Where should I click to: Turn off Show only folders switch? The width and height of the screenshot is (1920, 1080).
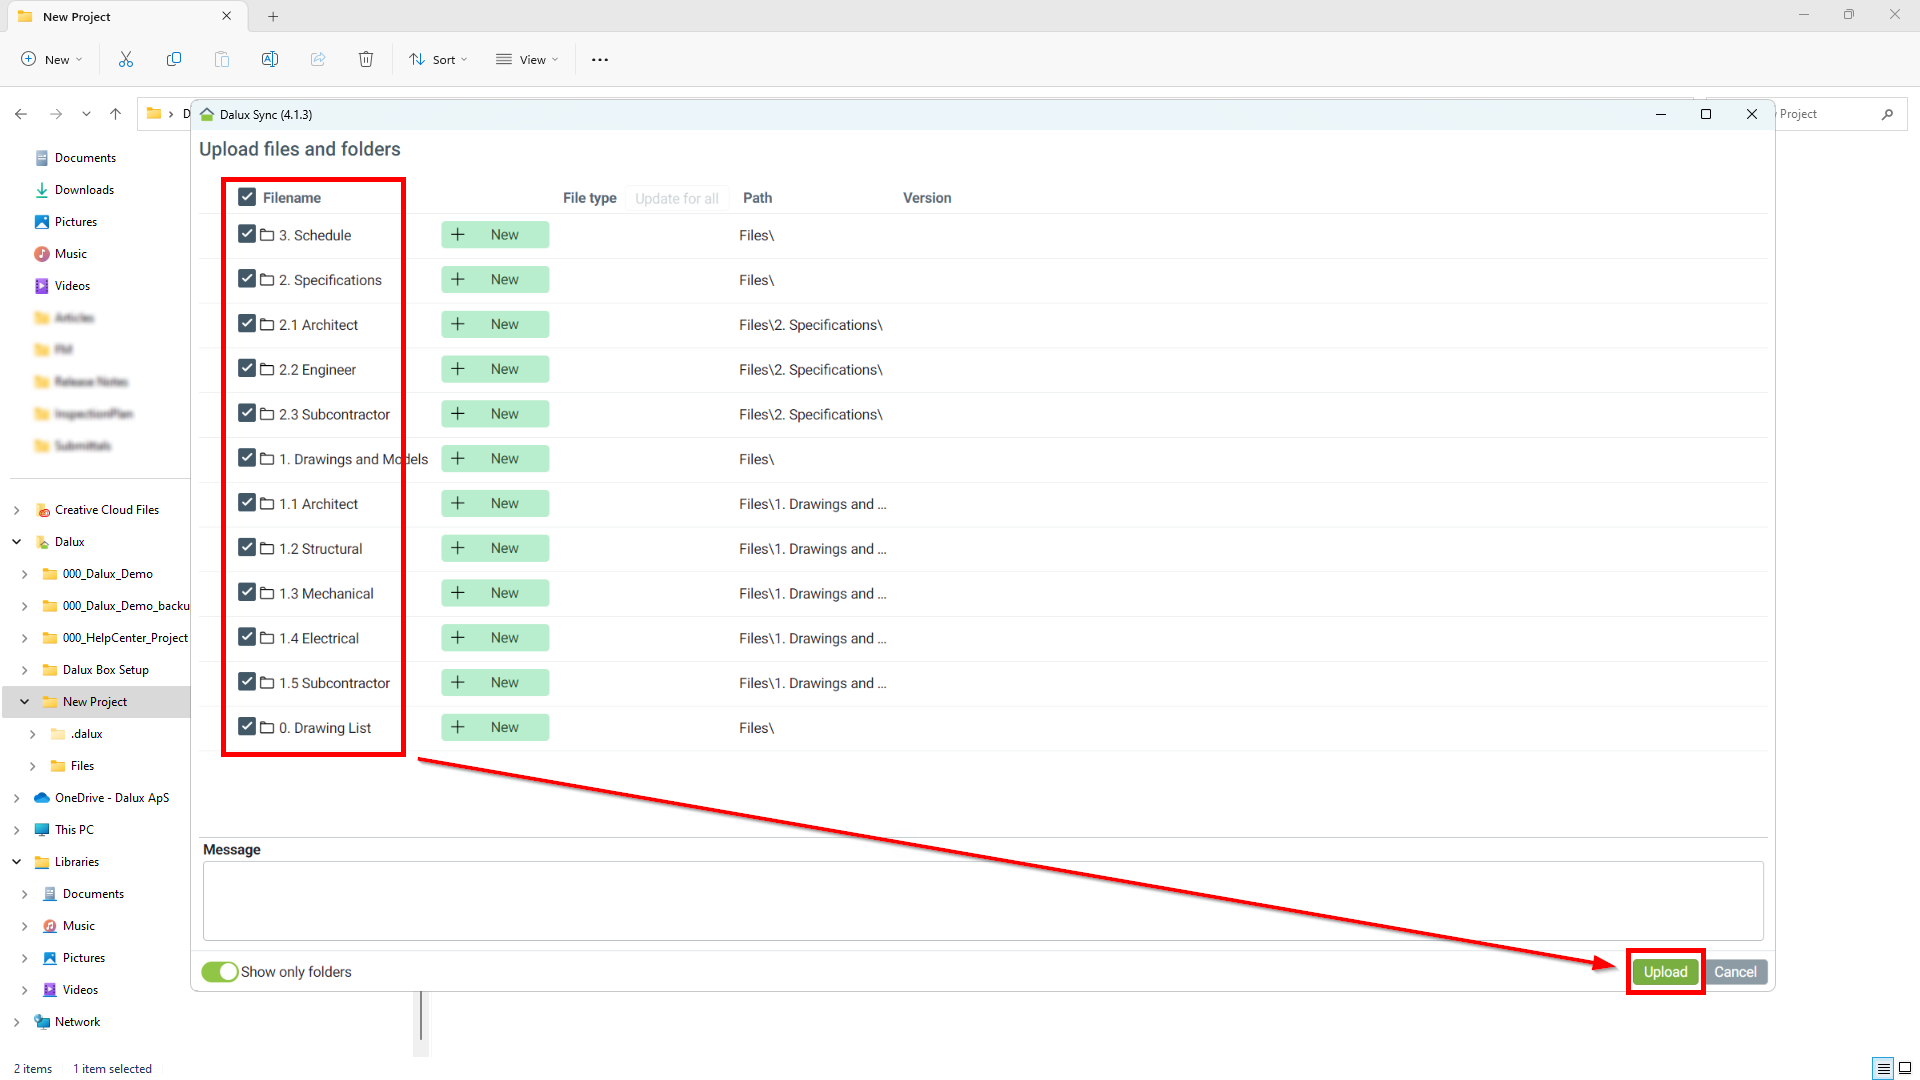point(220,972)
